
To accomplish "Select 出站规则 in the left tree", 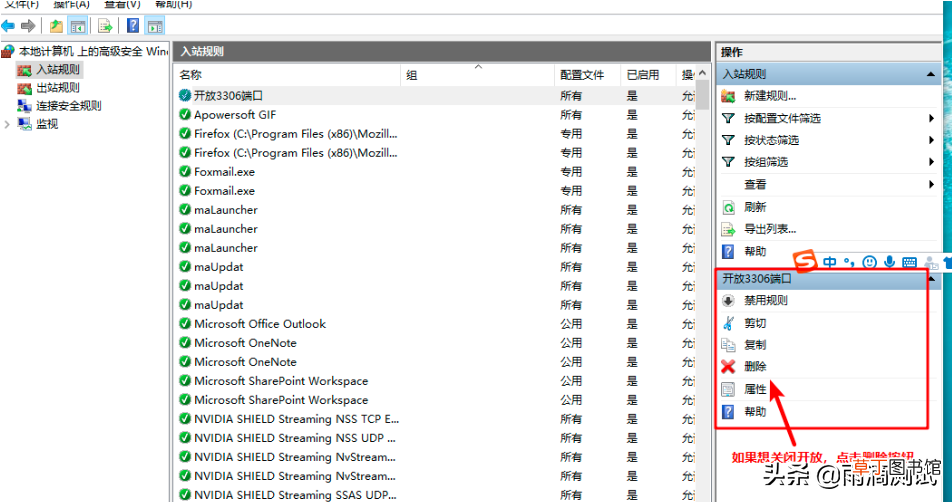I will tap(58, 87).
